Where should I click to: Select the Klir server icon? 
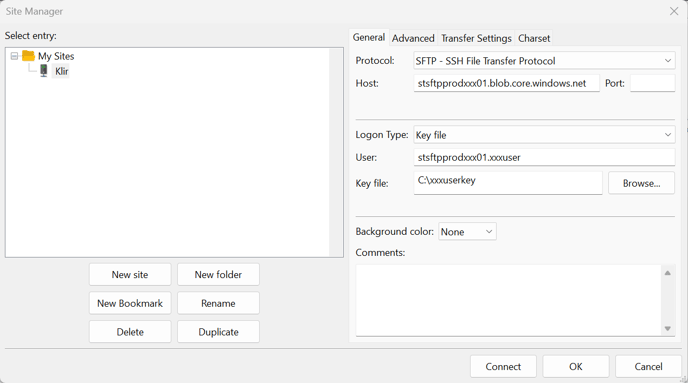click(x=43, y=71)
